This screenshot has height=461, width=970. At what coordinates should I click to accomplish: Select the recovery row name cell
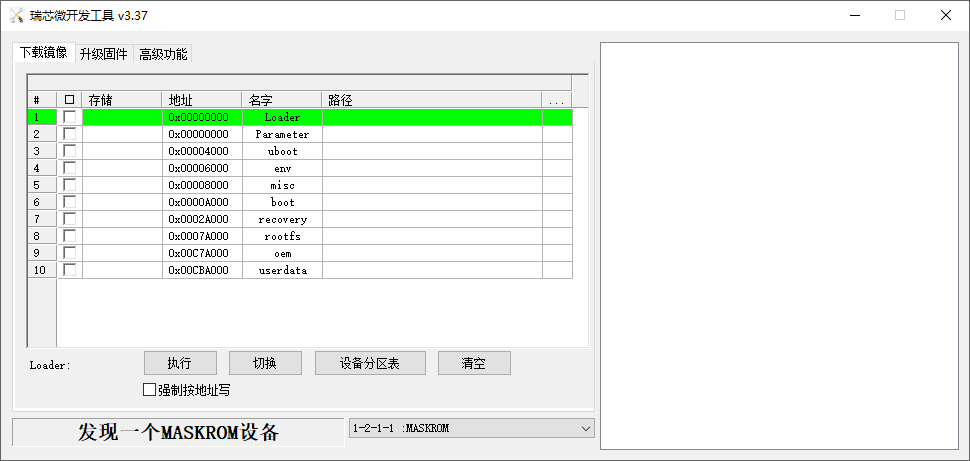click(x=282, y=219)
